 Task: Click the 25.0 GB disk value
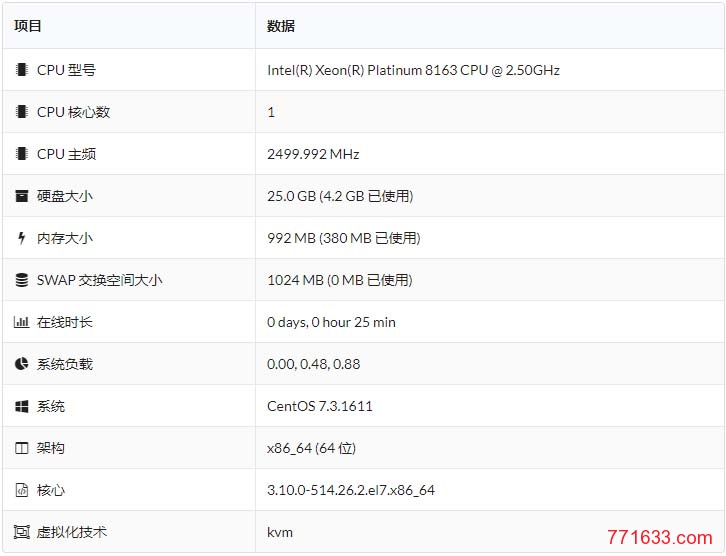tap(340, 196)
